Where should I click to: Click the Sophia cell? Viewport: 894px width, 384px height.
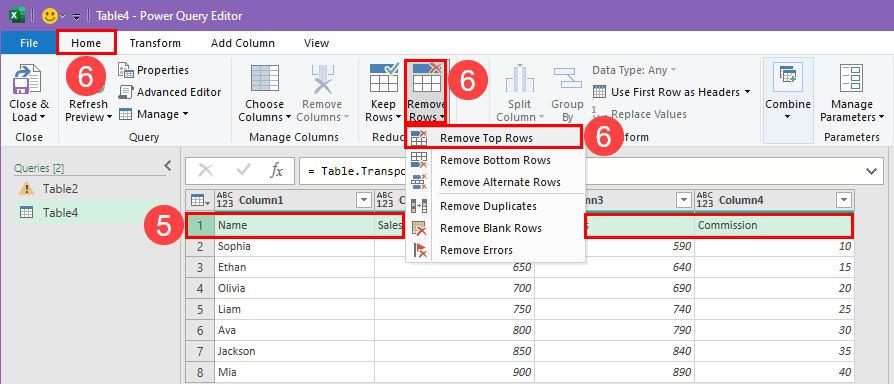(294, 247)
